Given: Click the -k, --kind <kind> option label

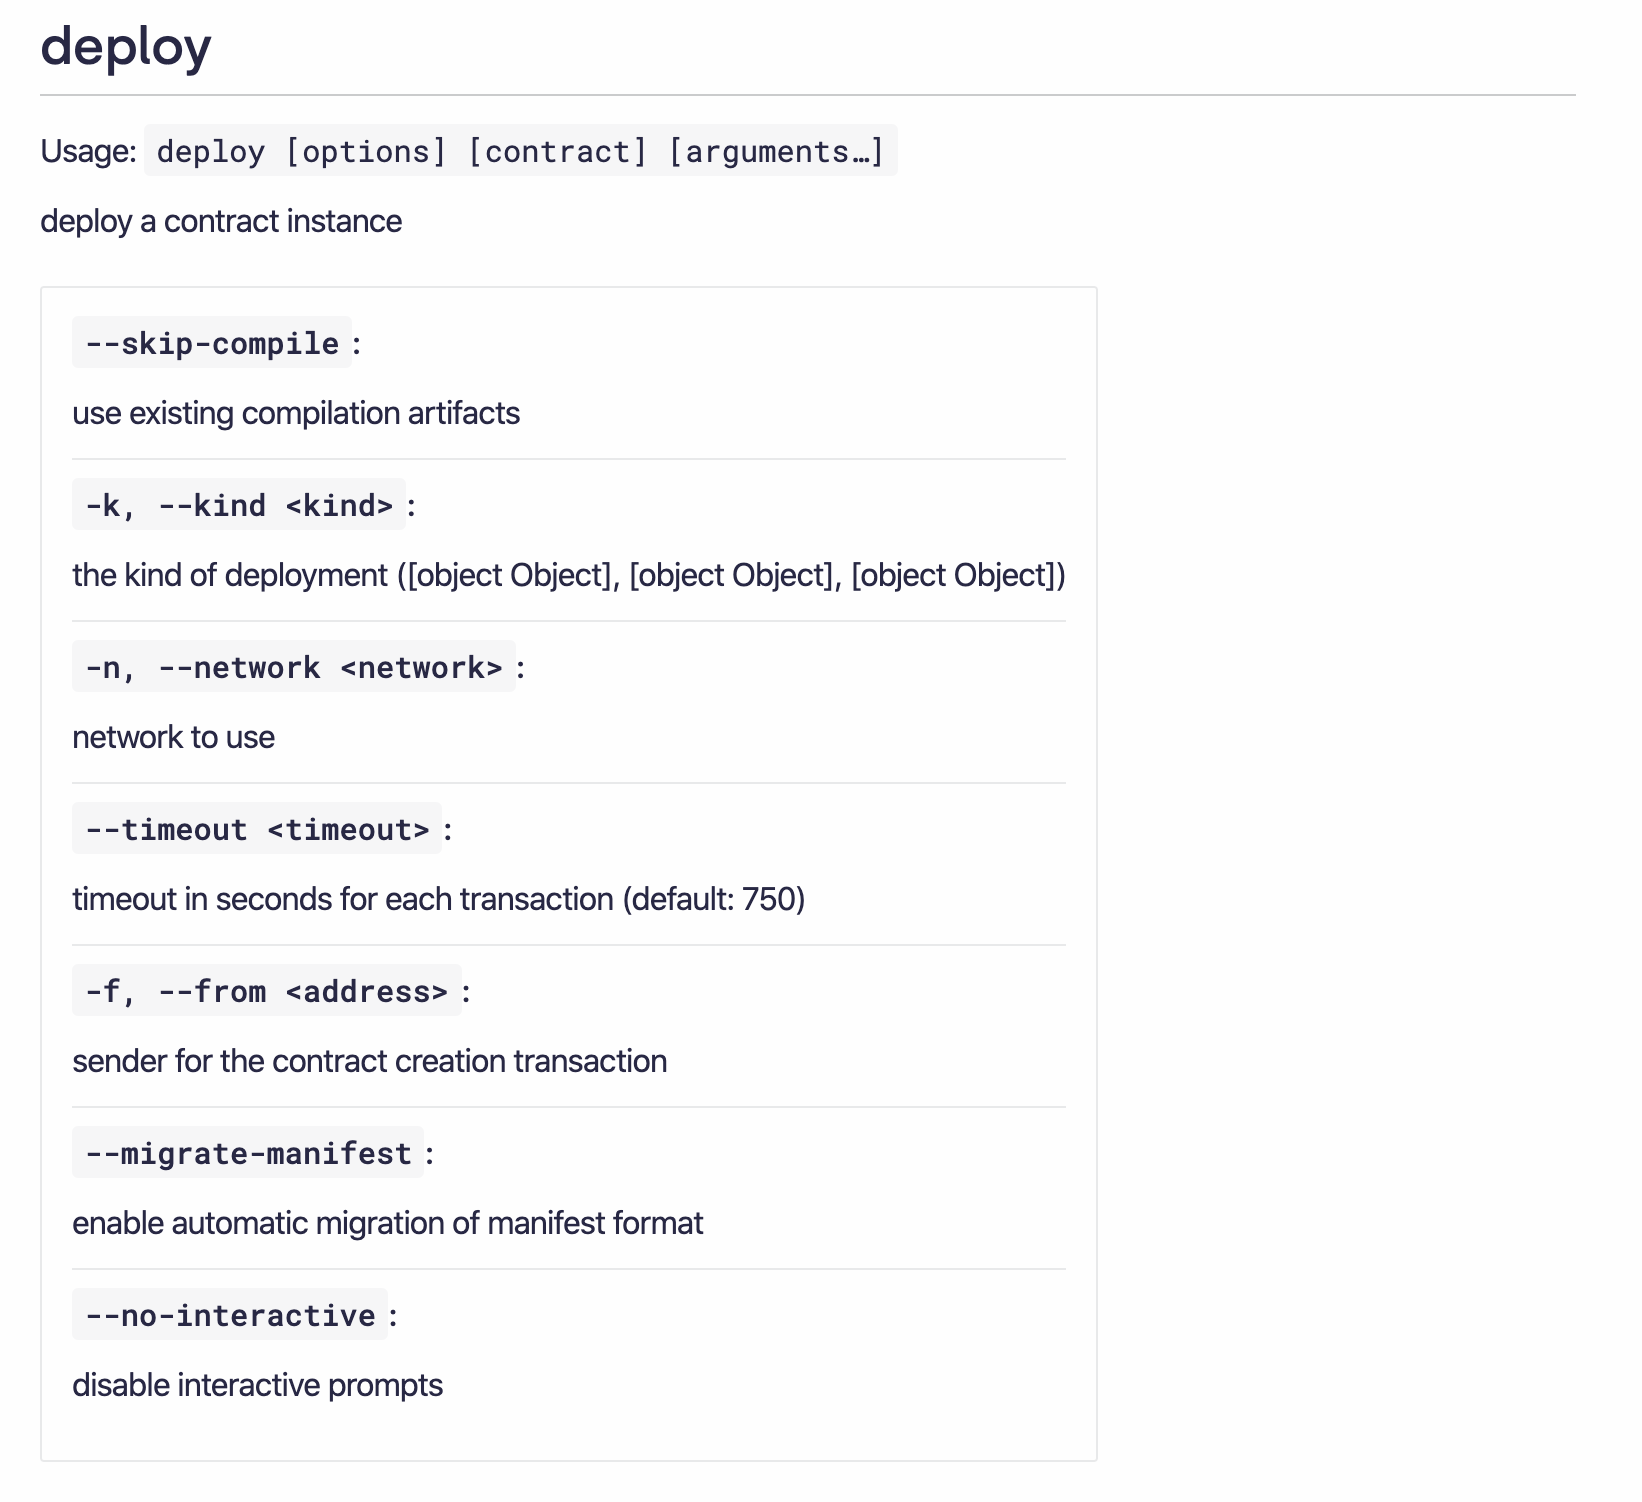Looking at the screenshot, I should (x=239, y=506).
